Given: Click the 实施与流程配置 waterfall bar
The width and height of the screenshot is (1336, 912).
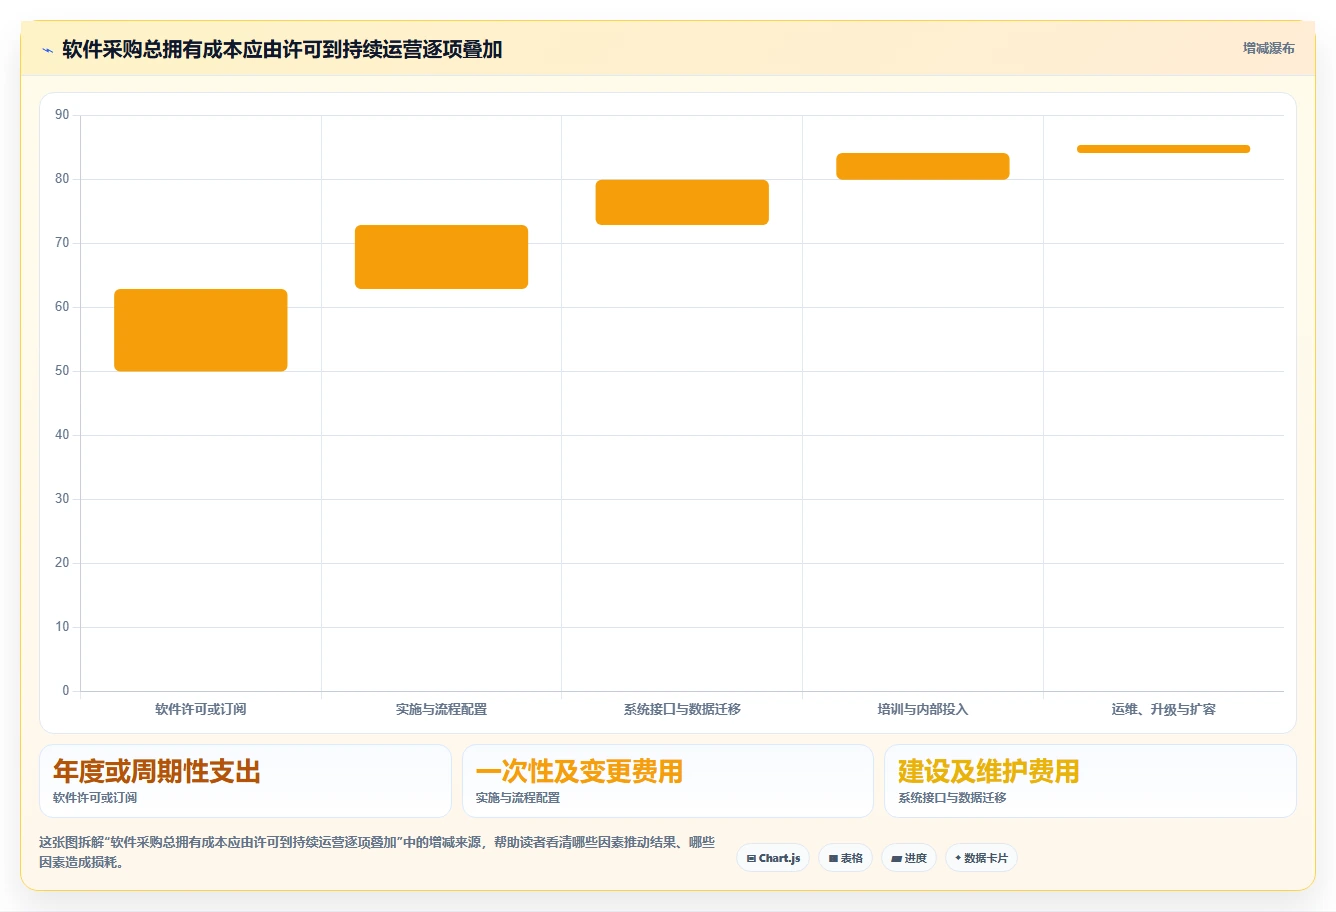Looking at the screenshot, I should click(441, 257).
